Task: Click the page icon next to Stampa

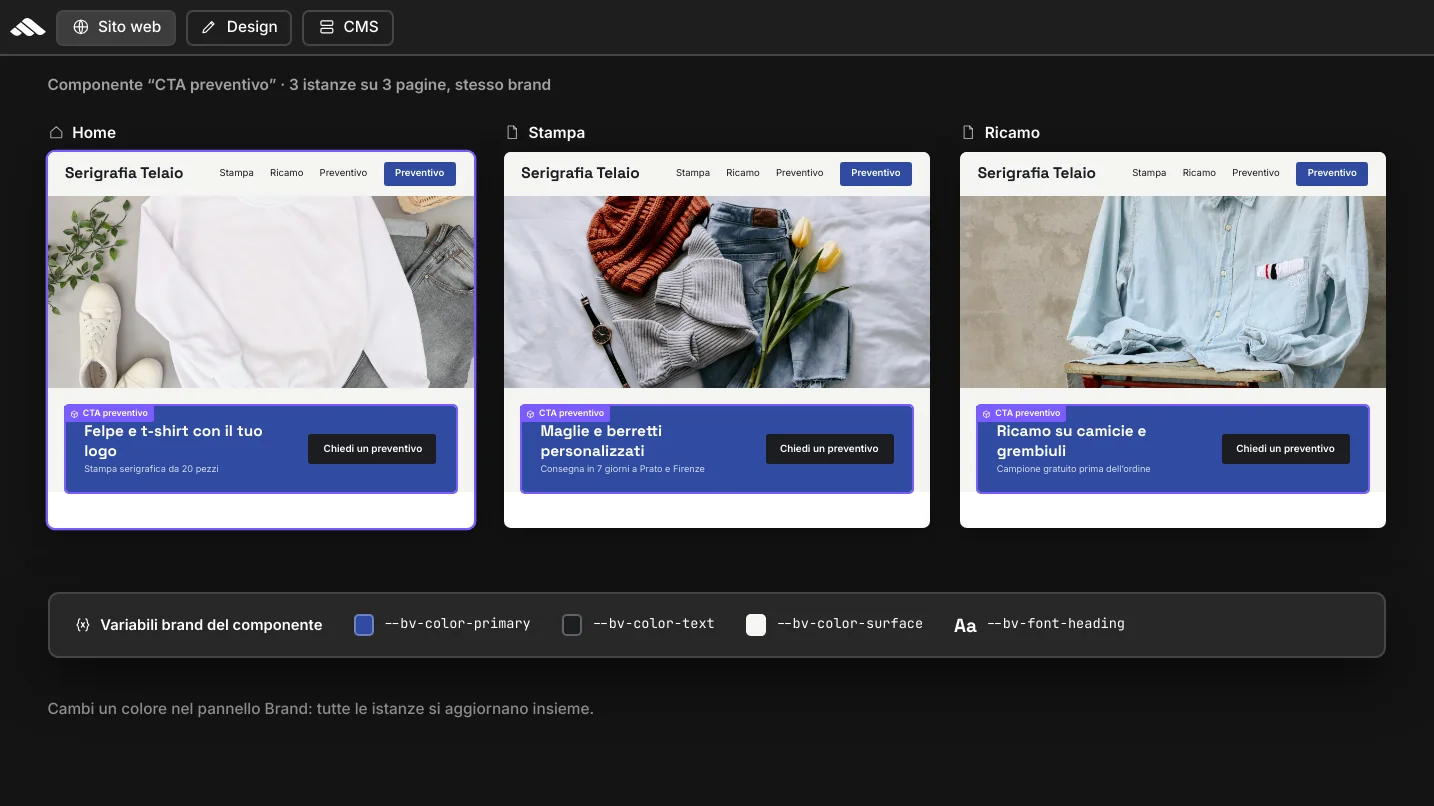Action: 512,132
